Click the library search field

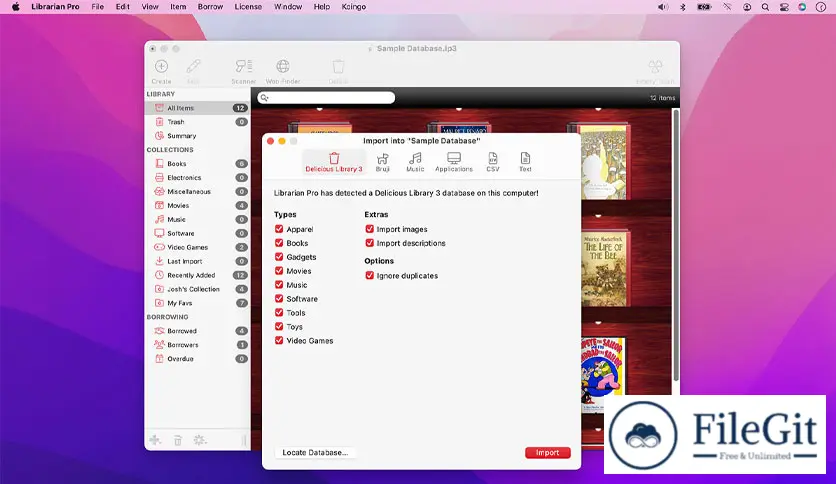(x=326, y=98)
